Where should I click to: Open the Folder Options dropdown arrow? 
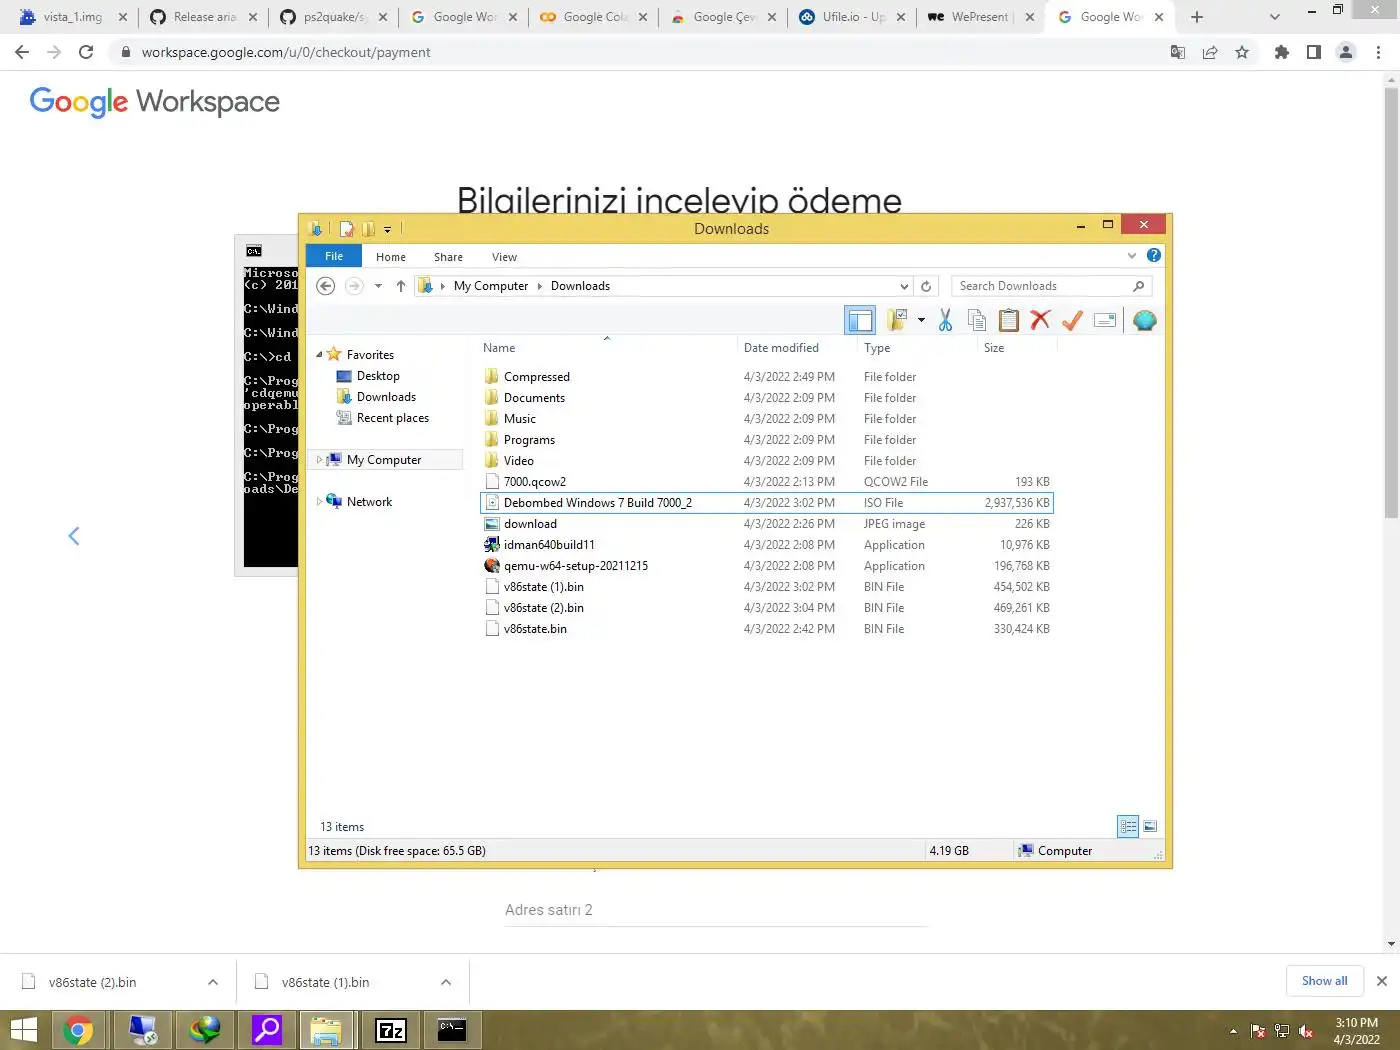921,320
